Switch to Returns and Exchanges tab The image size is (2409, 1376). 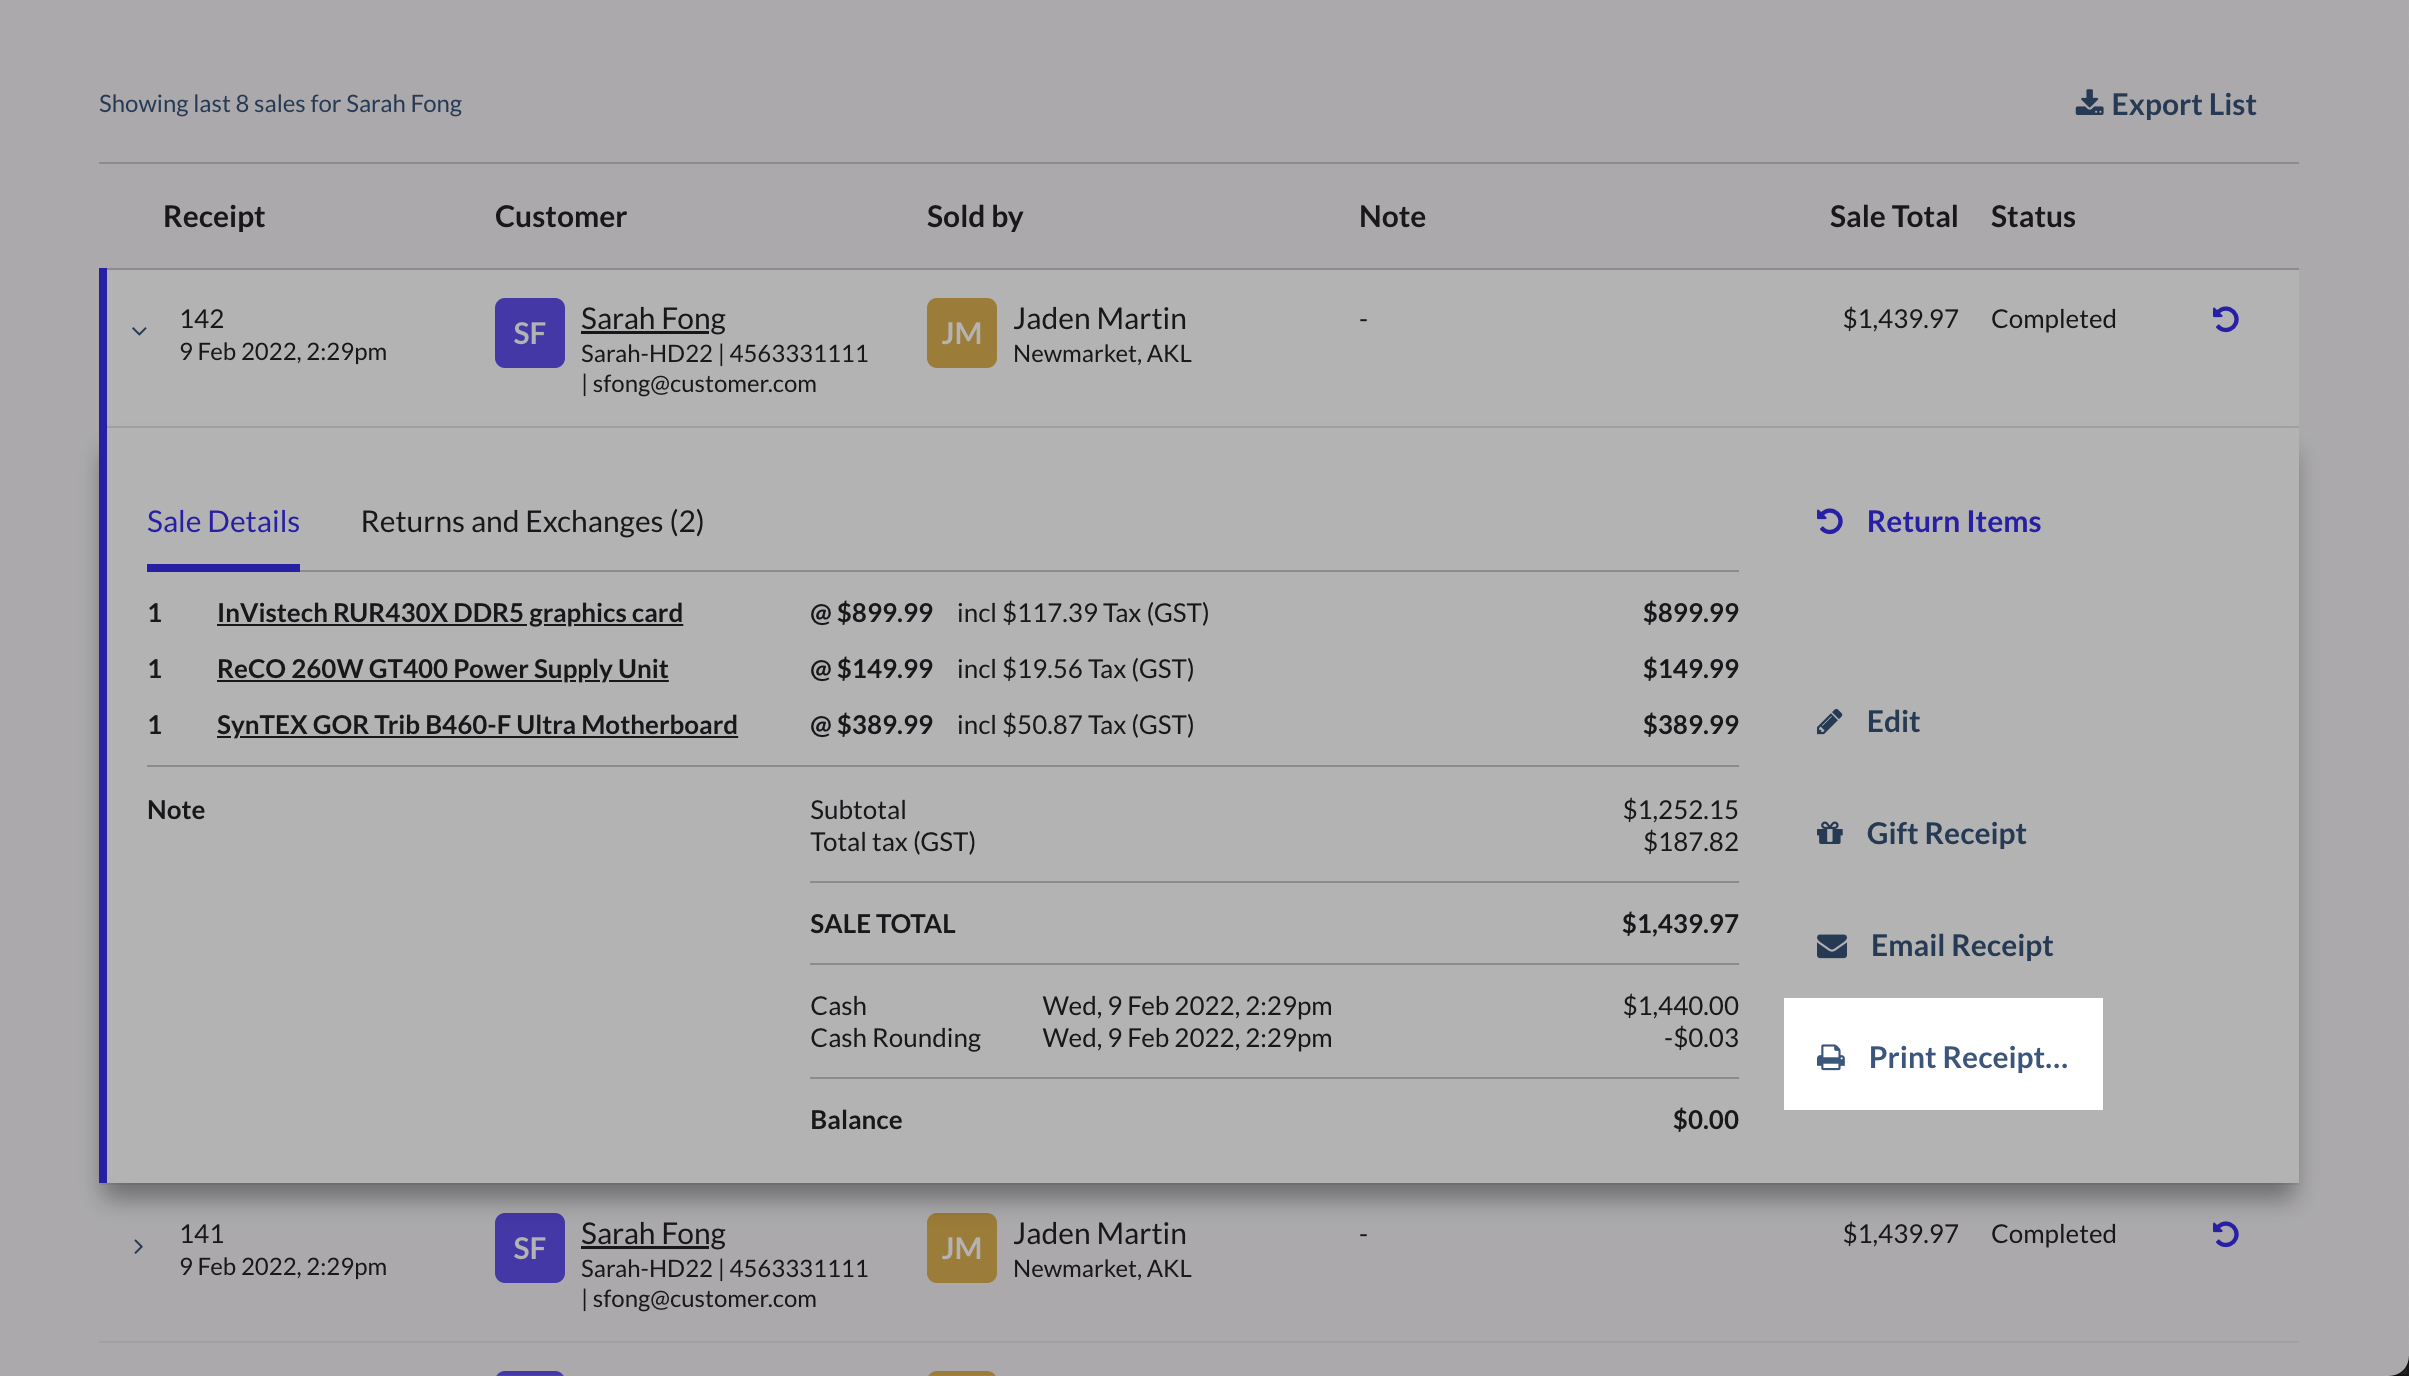pyautogui.click(x=532, y=522)
